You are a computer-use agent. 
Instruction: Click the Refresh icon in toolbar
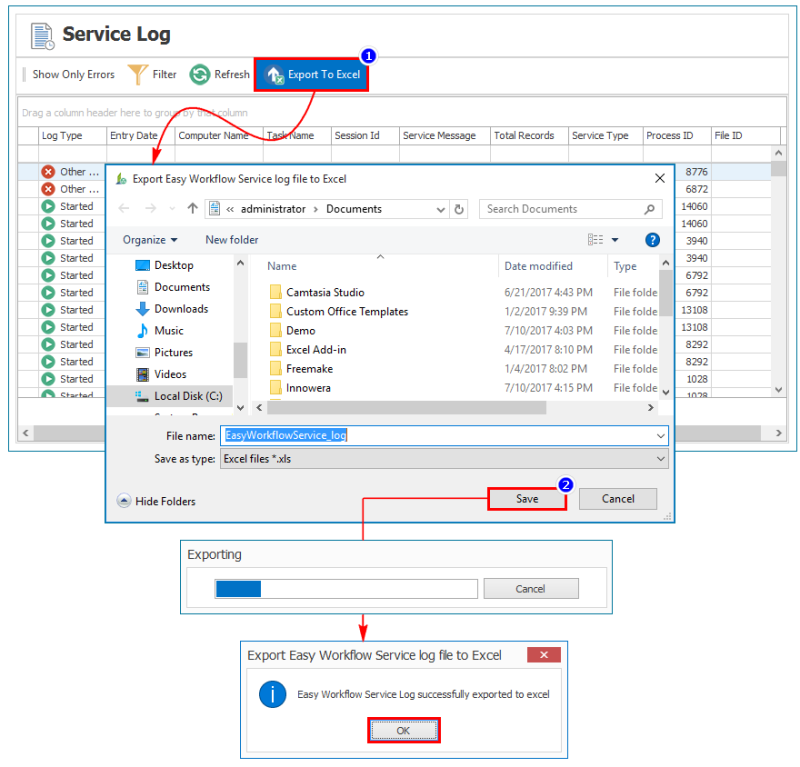click(200, 75)
